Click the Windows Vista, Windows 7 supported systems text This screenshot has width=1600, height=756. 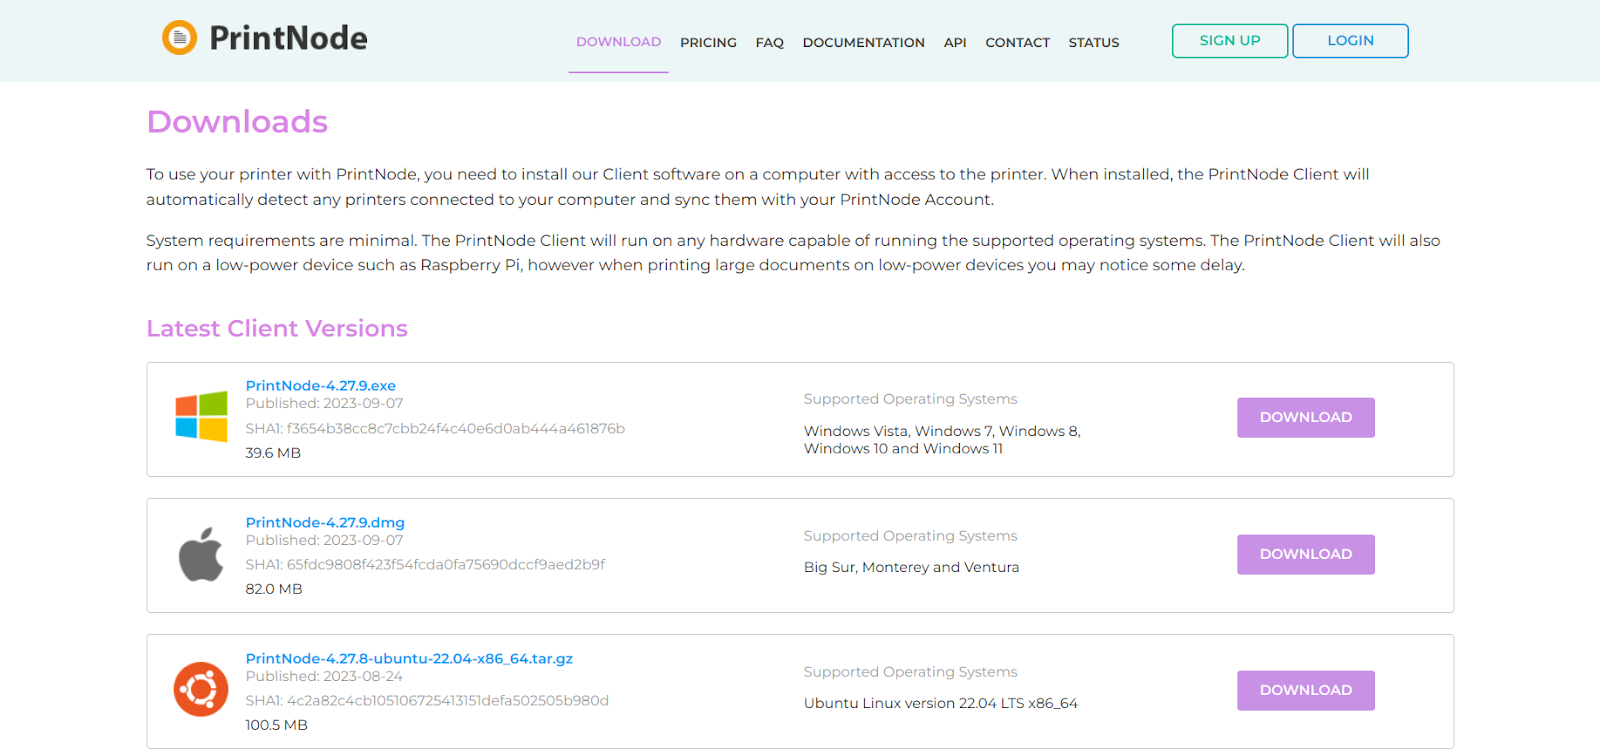click(x=942, y=440)
